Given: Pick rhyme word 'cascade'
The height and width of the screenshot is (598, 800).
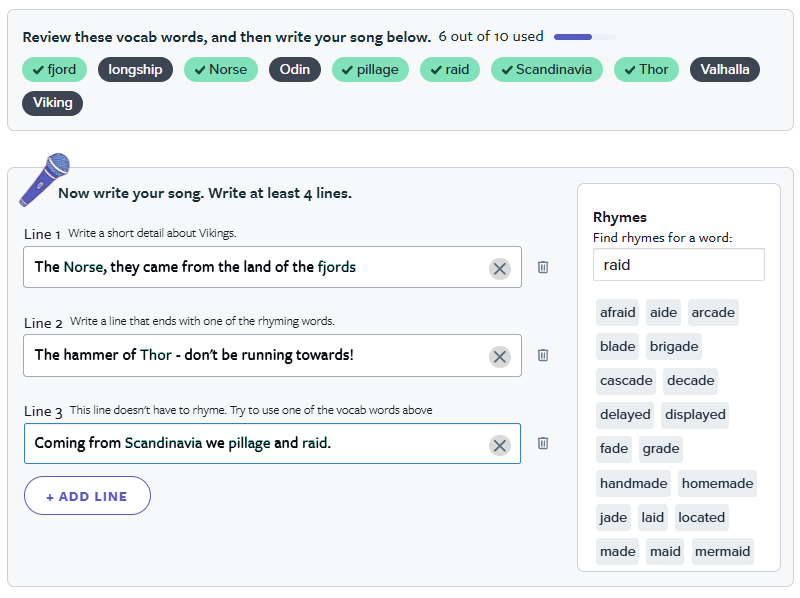Looking at the screenshot, I should 626,381.
